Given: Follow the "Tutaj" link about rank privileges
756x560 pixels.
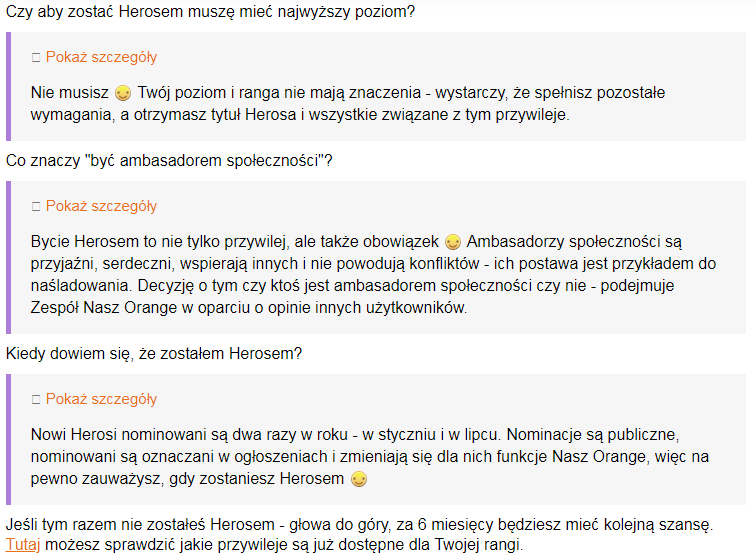Looking at the screenshot, I should [x=22, y=545].
